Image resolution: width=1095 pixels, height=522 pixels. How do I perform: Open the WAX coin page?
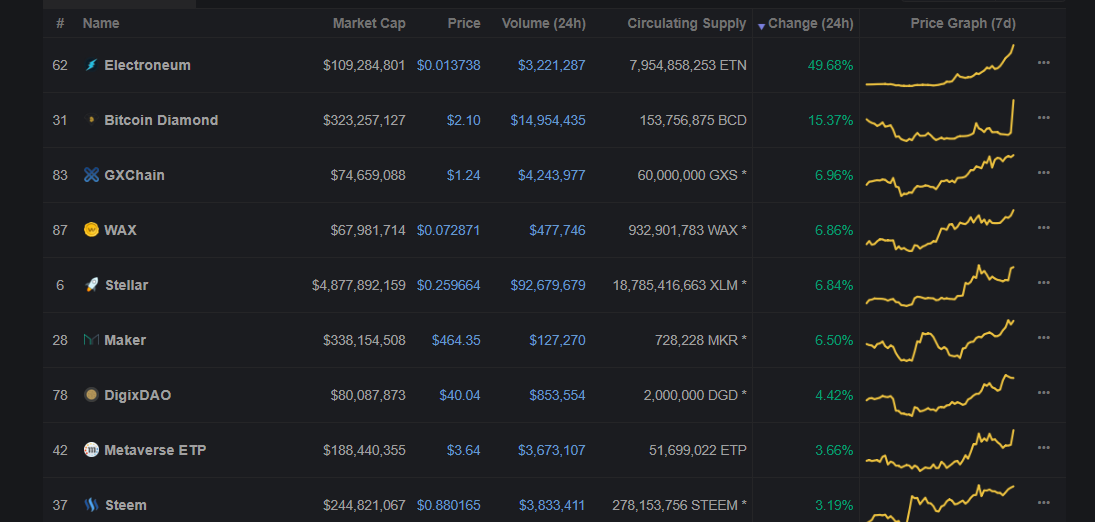(120, 229)
